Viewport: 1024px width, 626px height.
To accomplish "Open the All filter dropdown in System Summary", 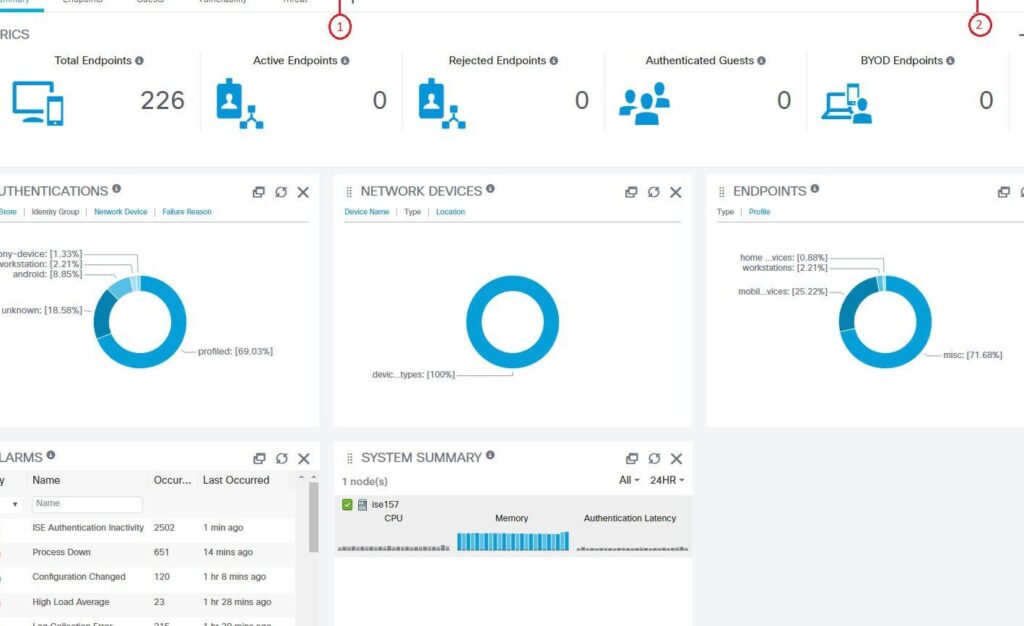I will coord(629,481).
